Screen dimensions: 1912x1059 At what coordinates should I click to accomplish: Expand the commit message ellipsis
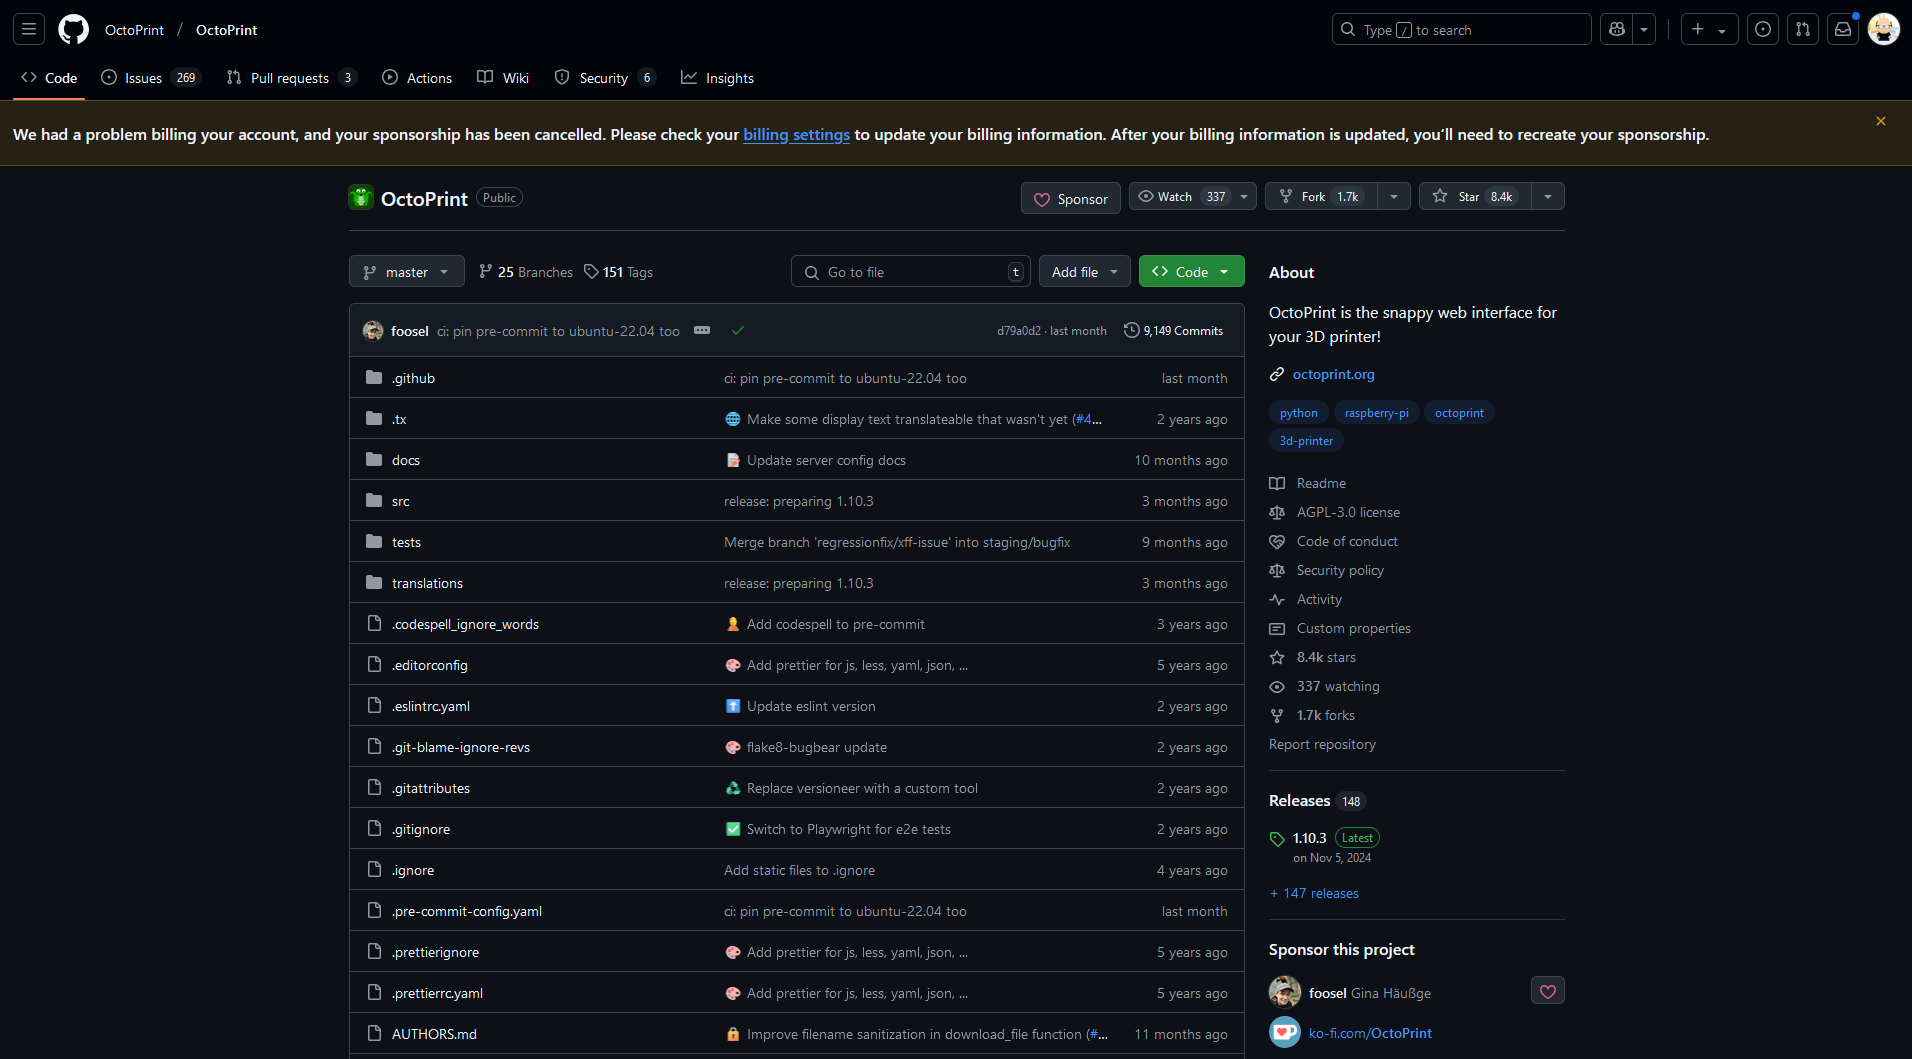(x=702, y=331)
